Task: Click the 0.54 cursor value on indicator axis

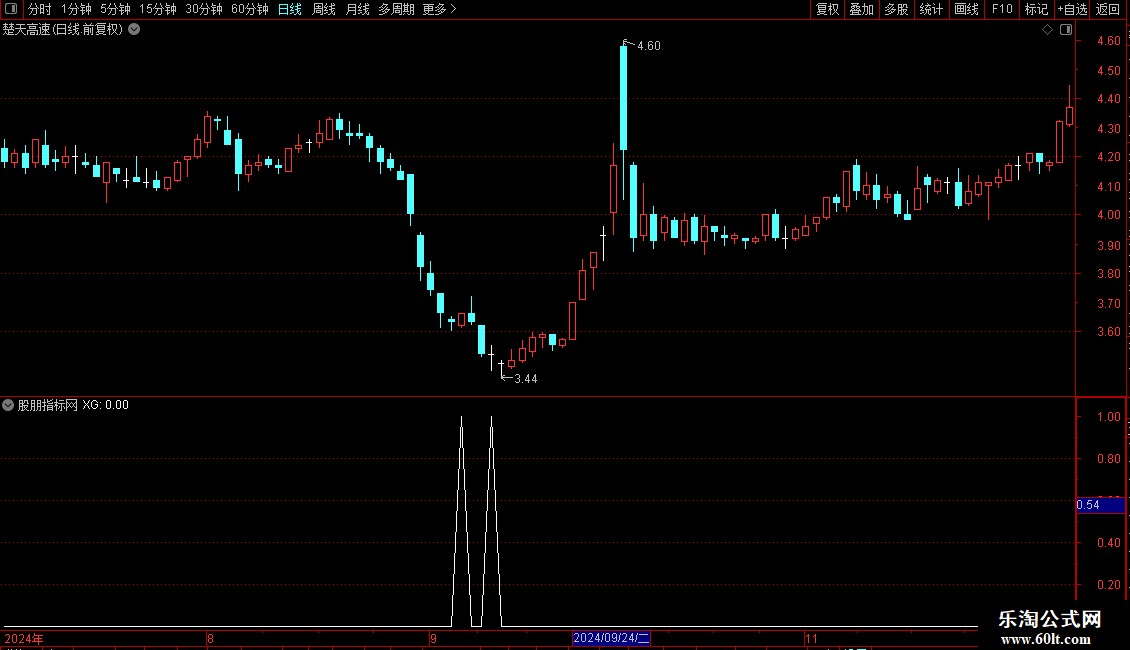Action: 1100,505
